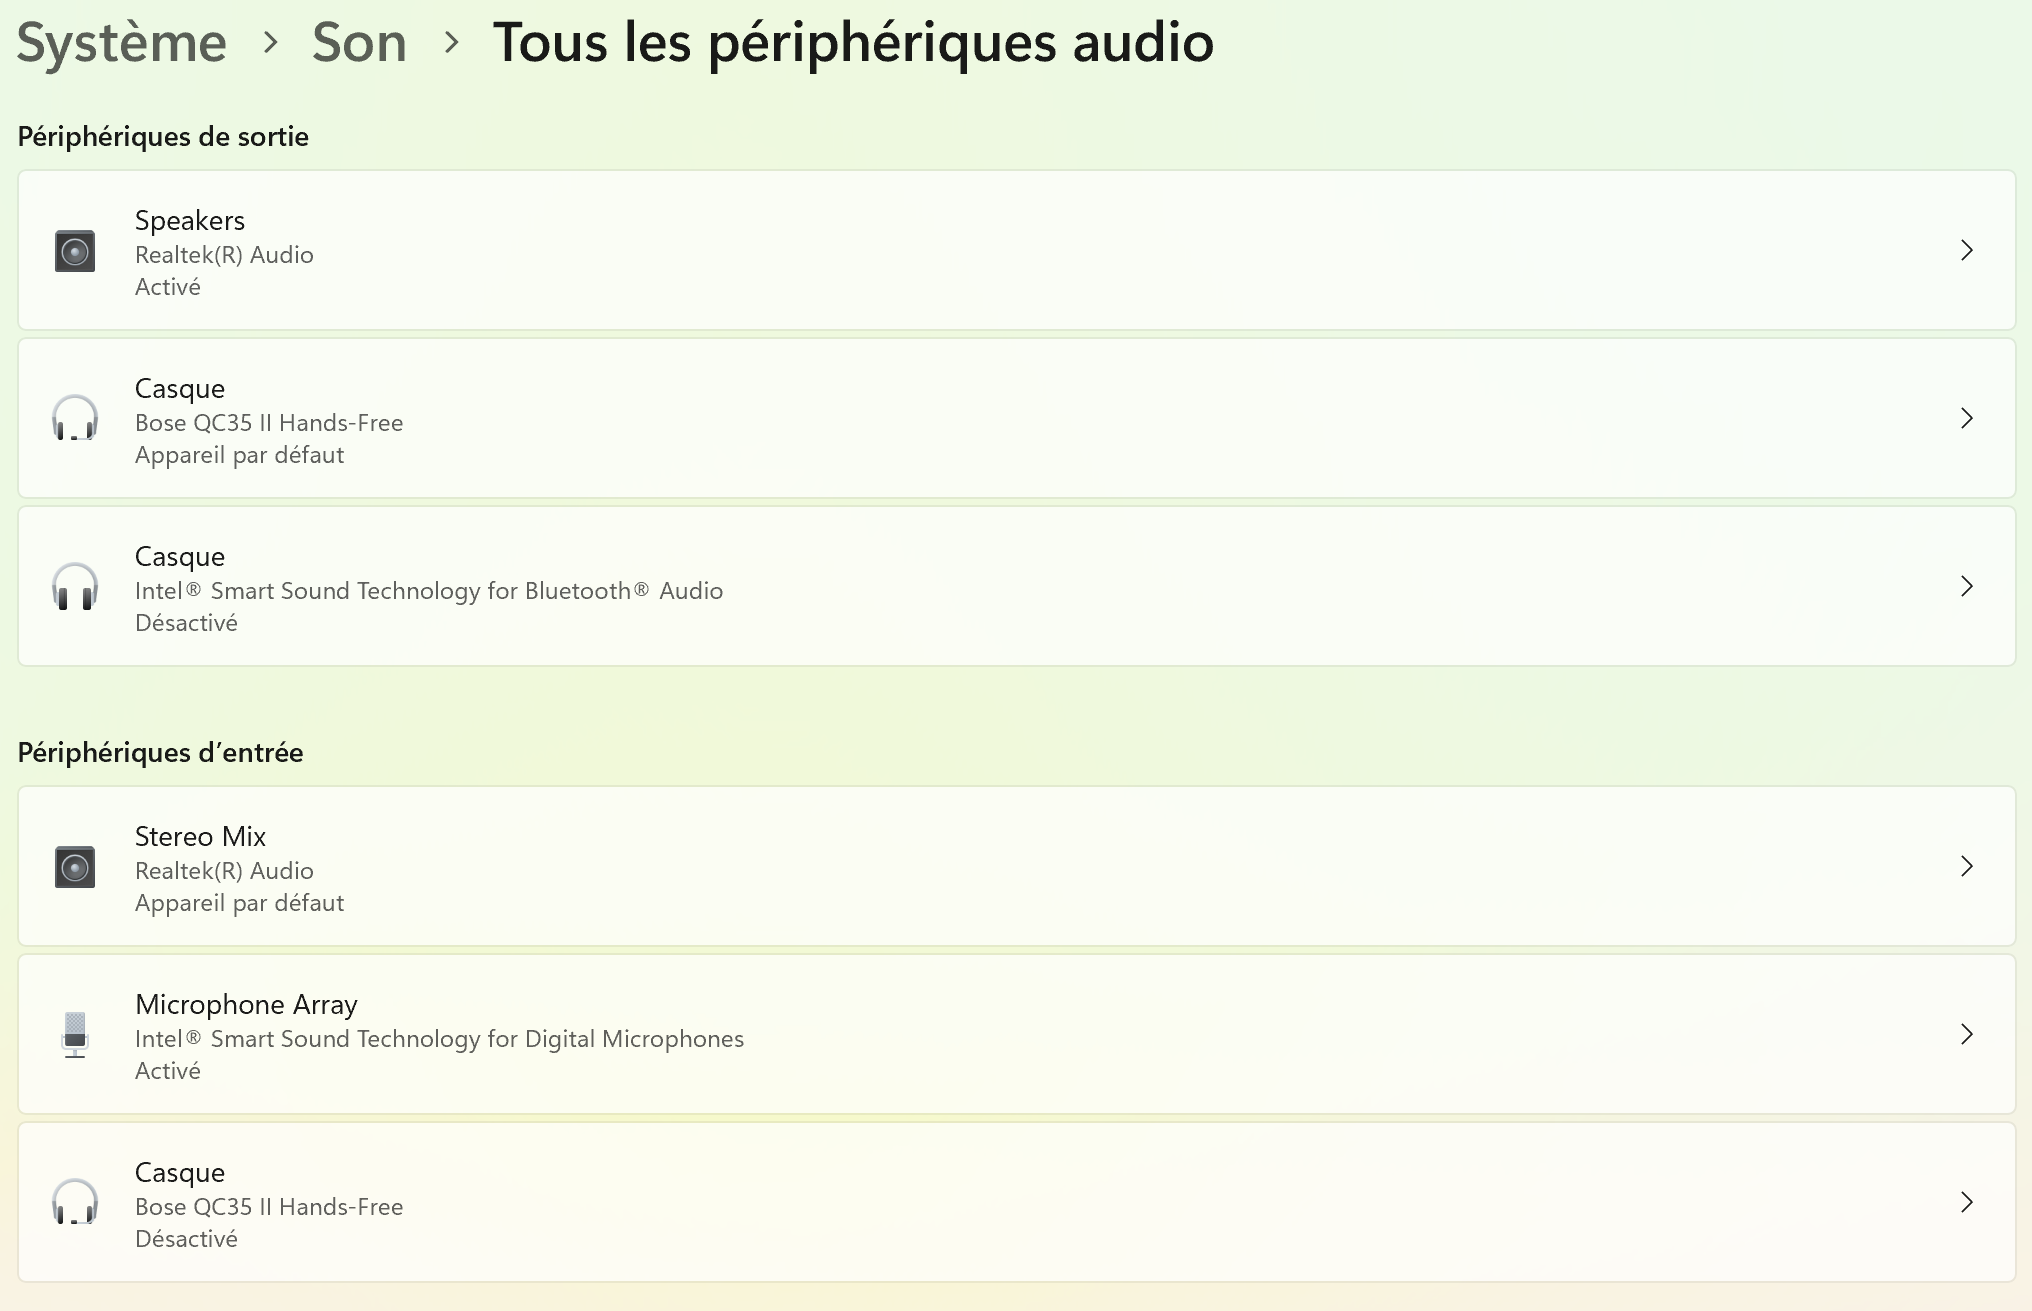The height and width of the screenshot is (1311, 2032).
Task: Select the Stereo Mix input device
Action: pos(1016,866)
